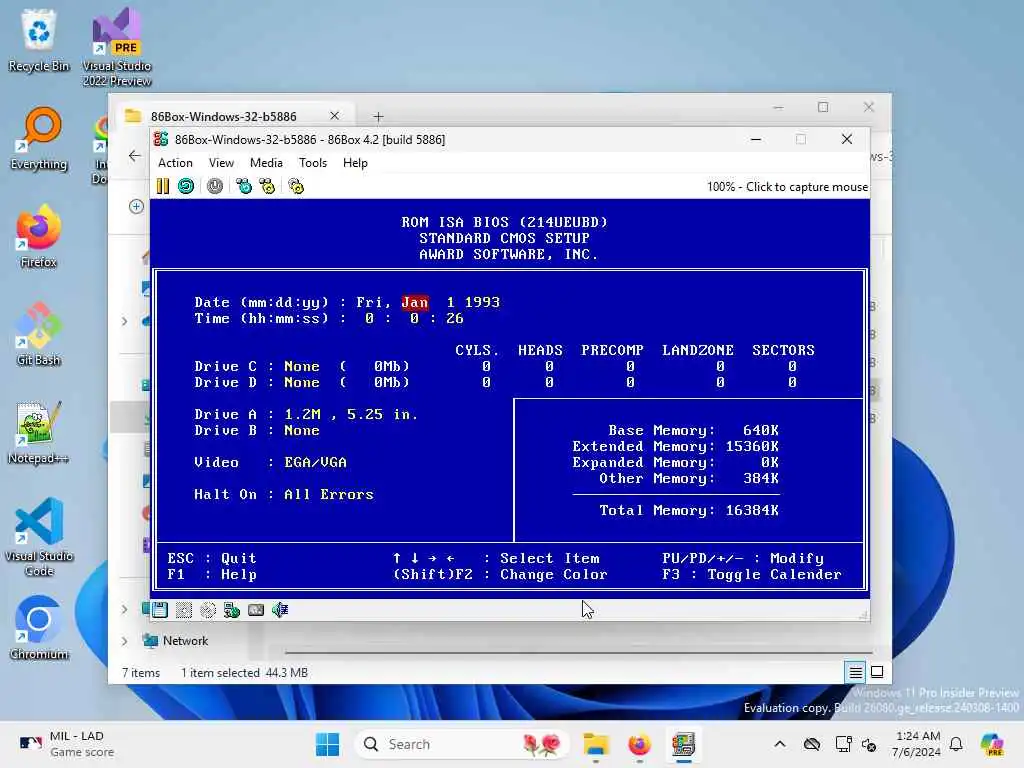
Task: Click the volume muted tray icon
Action: [869, 744]
